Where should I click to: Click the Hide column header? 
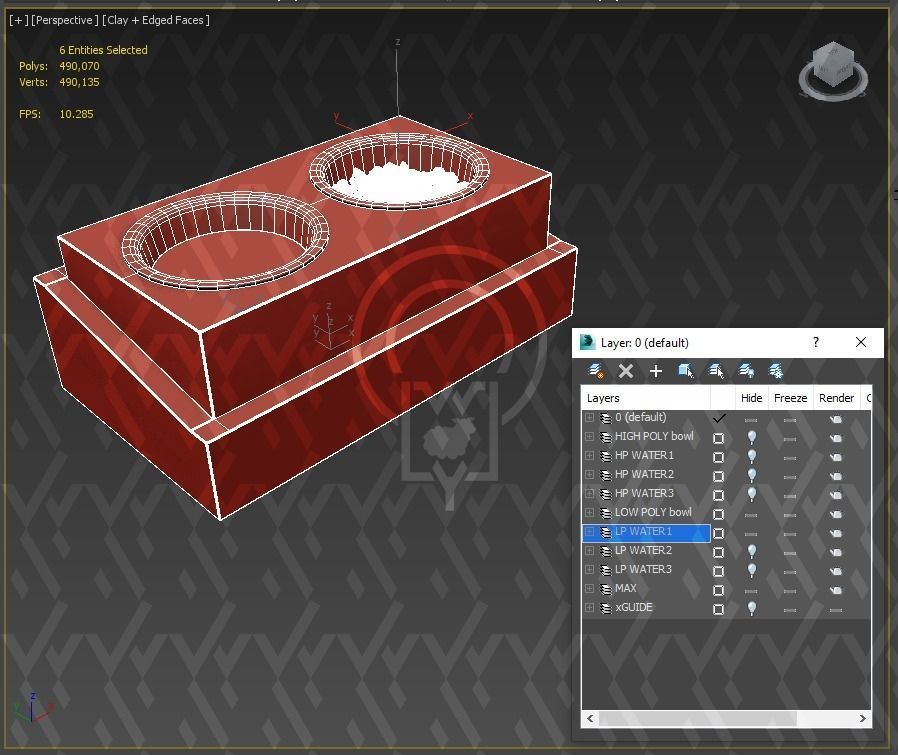coord(751,398)
